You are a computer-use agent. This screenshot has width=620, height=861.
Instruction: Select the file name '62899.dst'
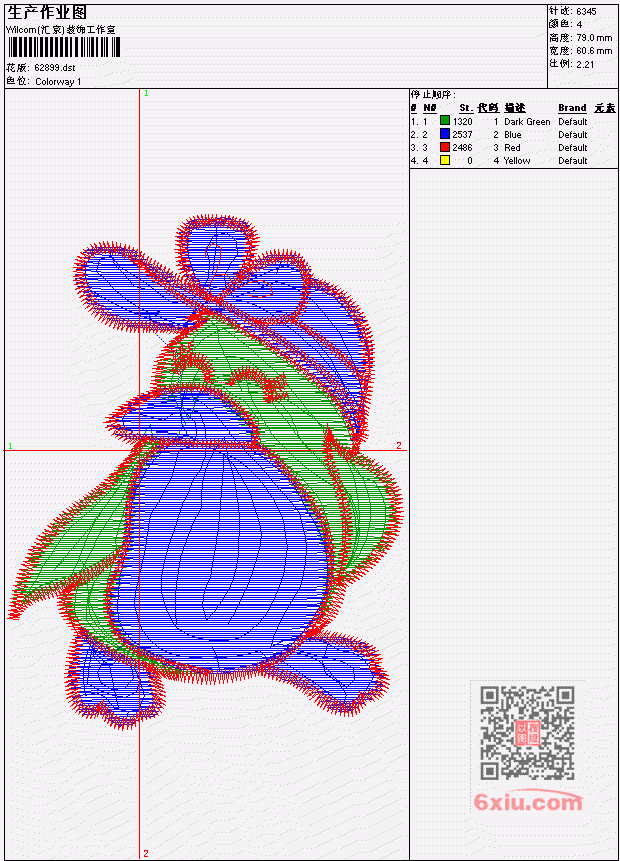[x=55, y=68]
